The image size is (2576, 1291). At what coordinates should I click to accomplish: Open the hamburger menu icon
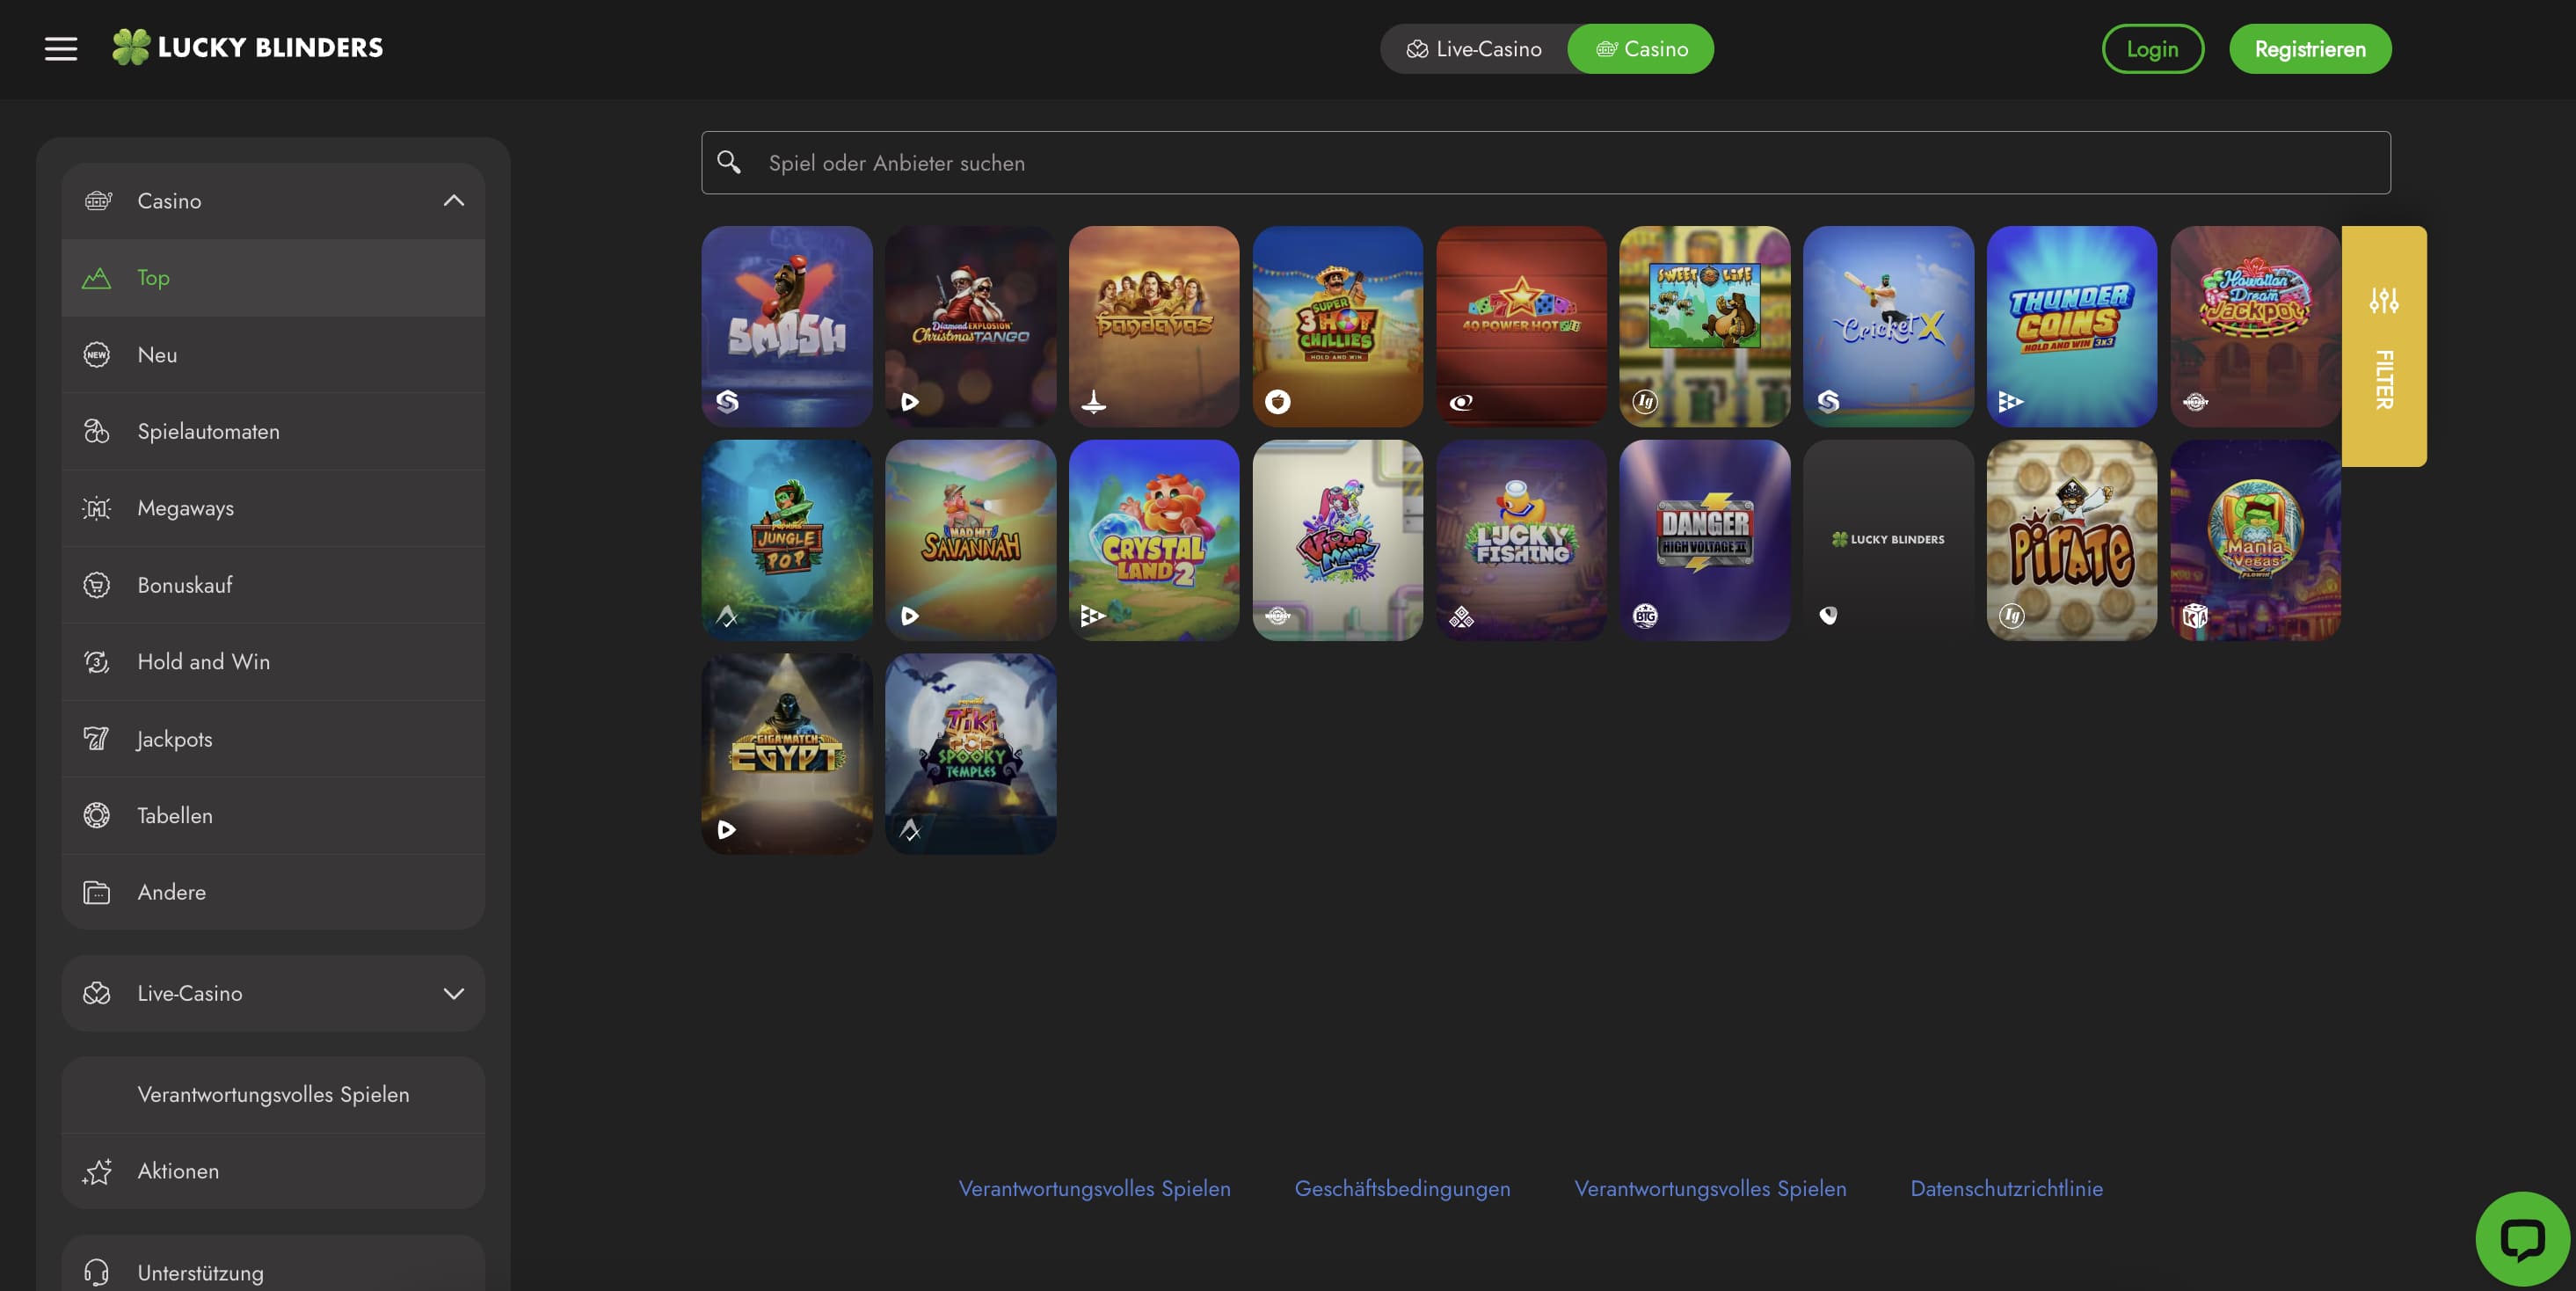(61, 48)
